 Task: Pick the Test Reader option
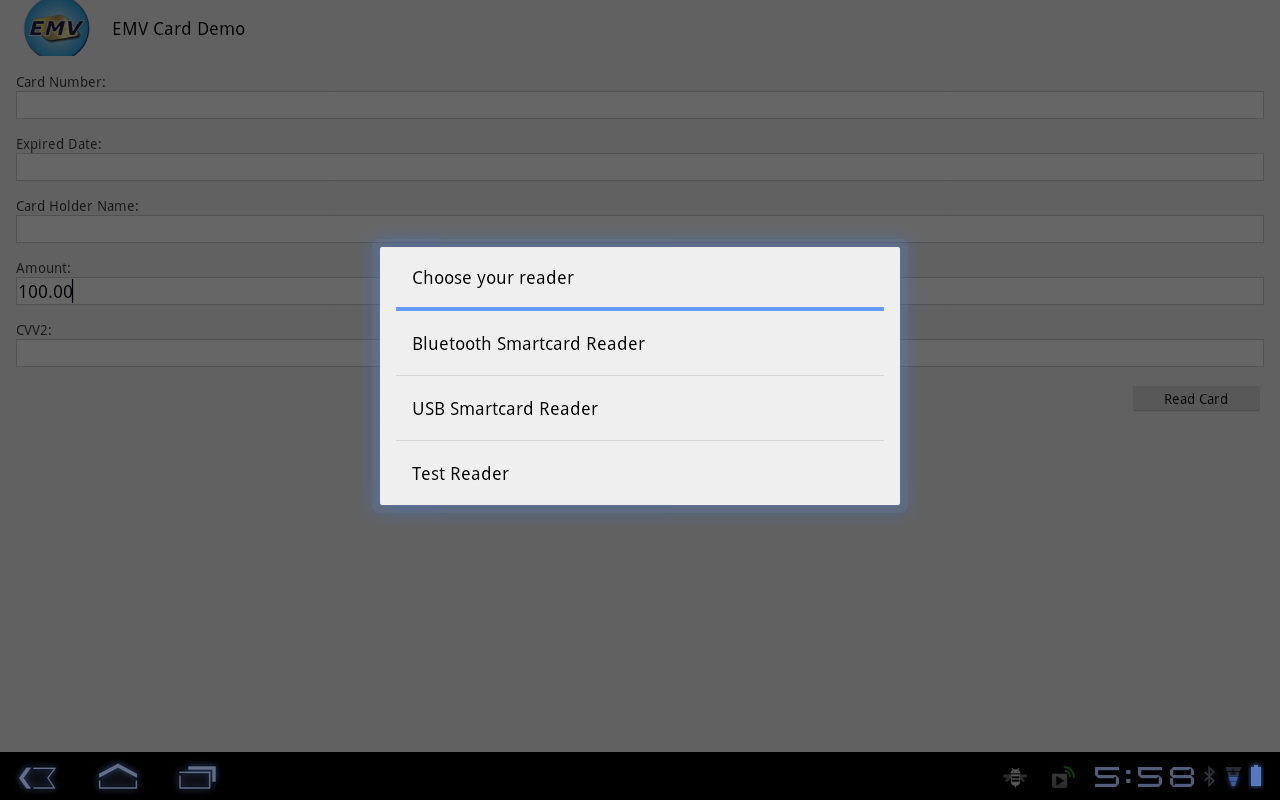click(640, 473)
